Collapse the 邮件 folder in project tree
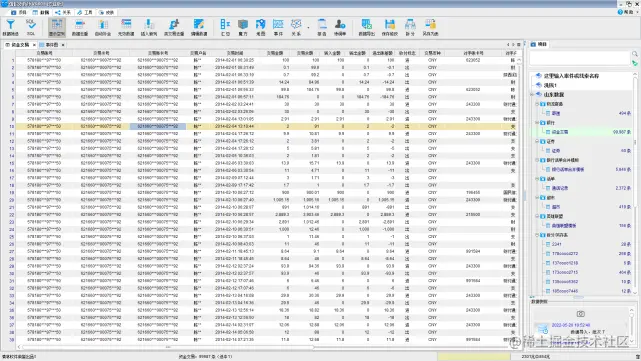The image size is (641, 361). tap(537, 197)
